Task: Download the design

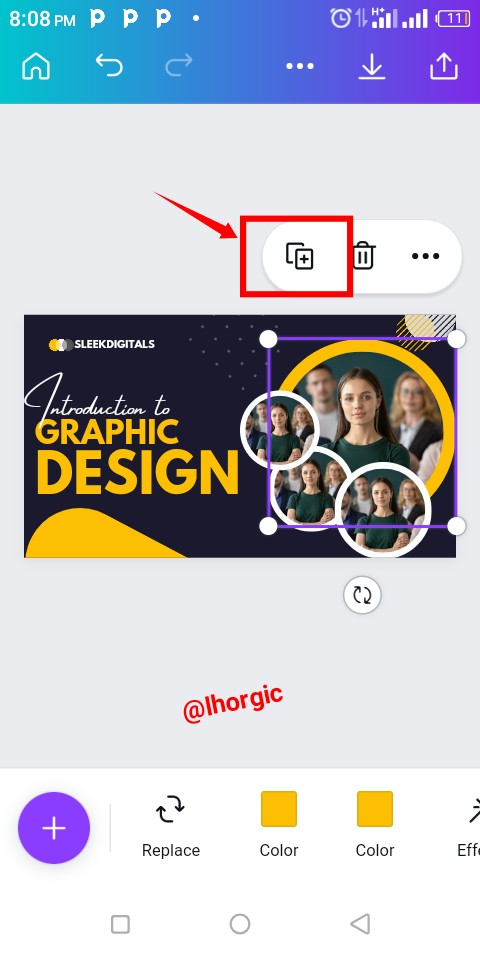Action: point(372,66)
